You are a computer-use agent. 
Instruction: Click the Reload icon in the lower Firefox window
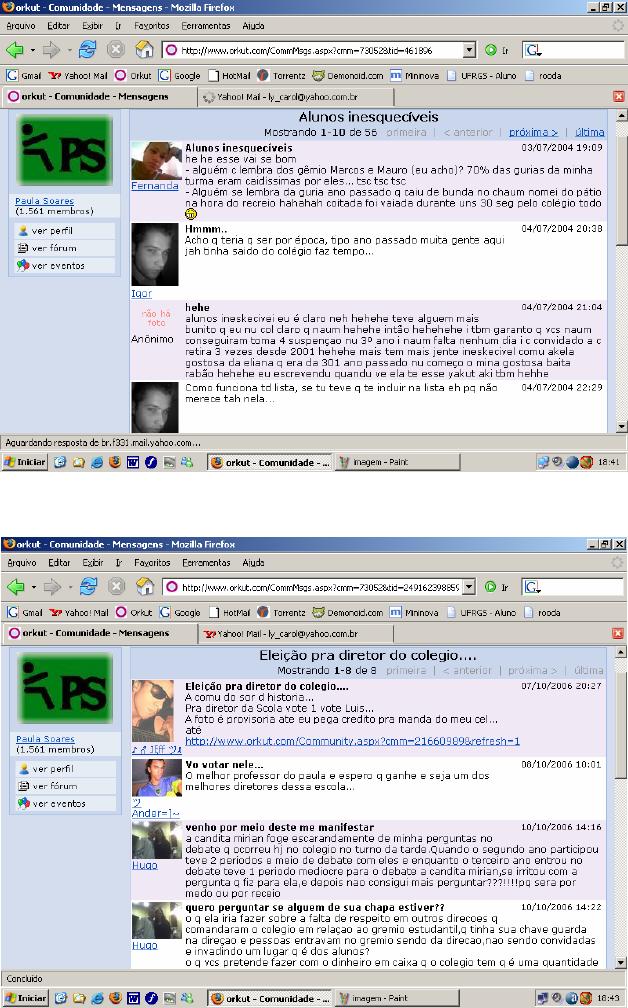point(88,587)
